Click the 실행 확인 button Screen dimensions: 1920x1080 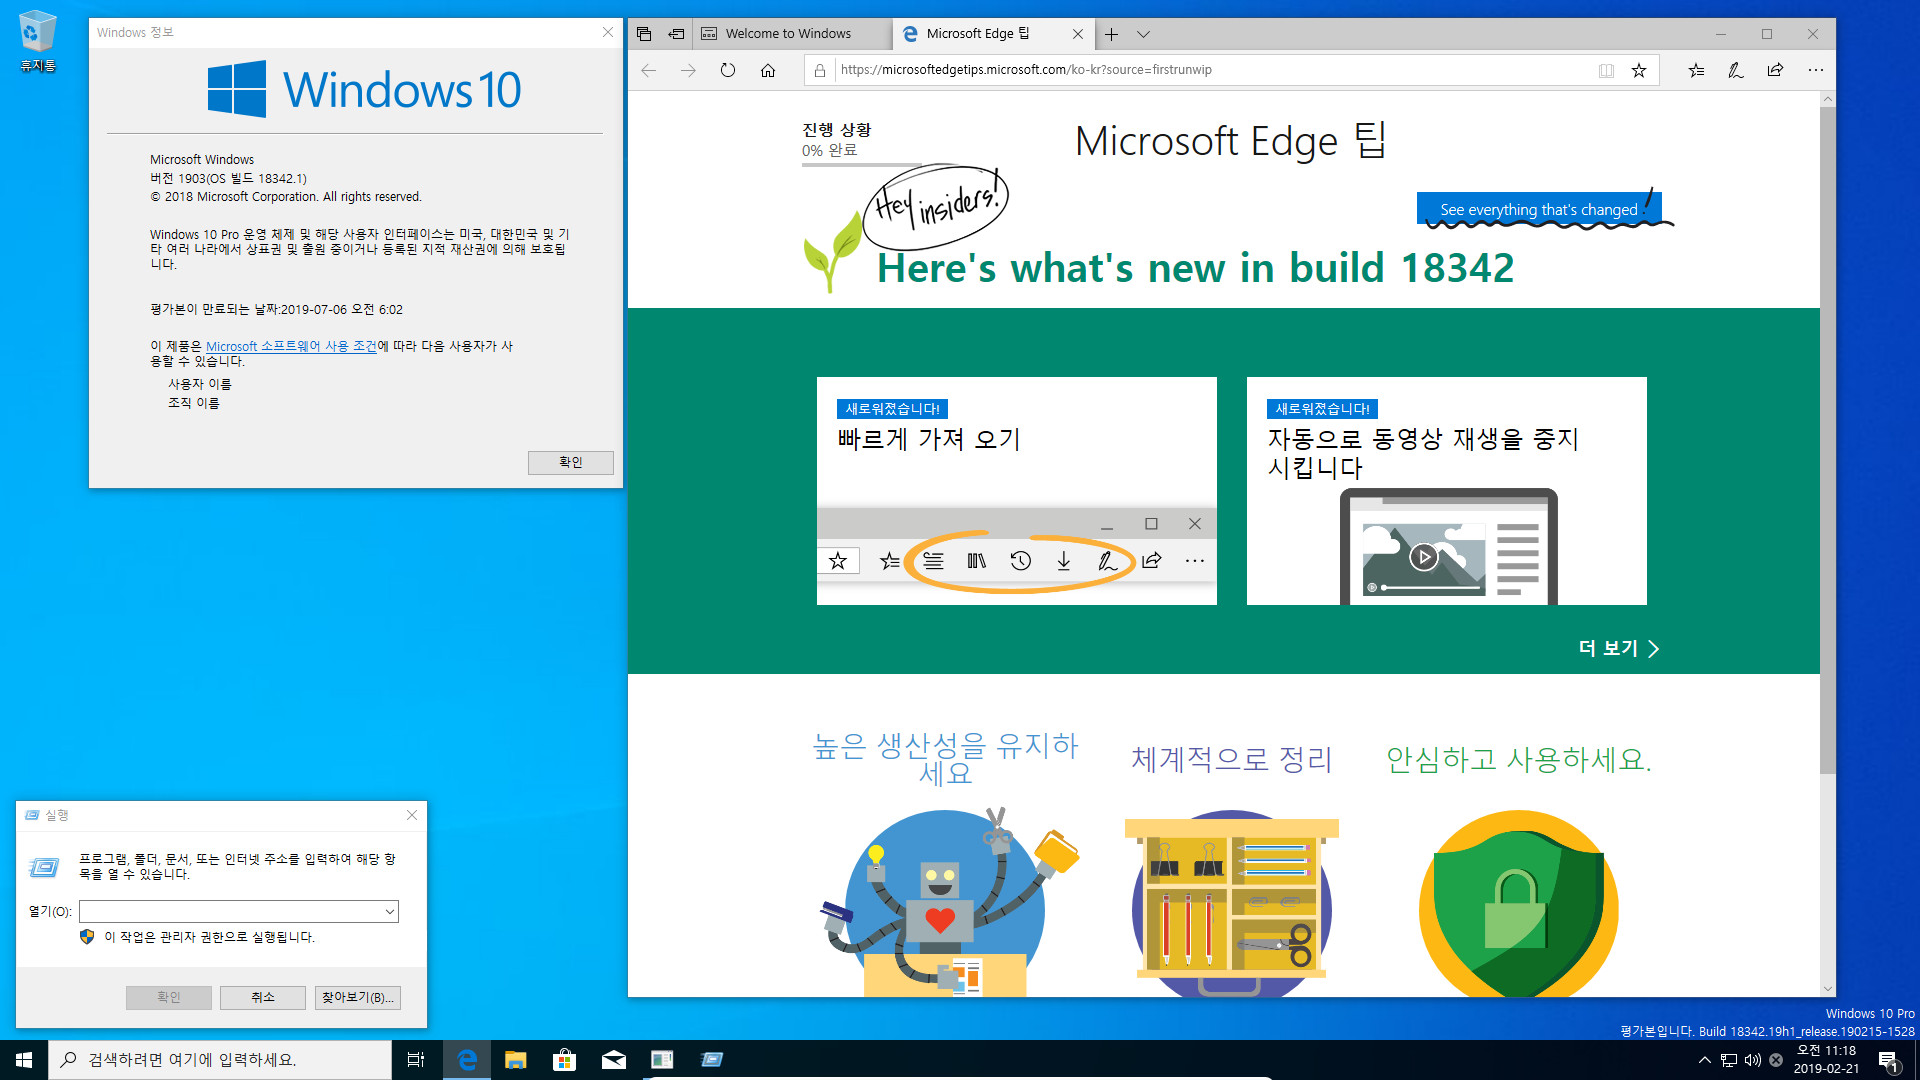point(167,997)
